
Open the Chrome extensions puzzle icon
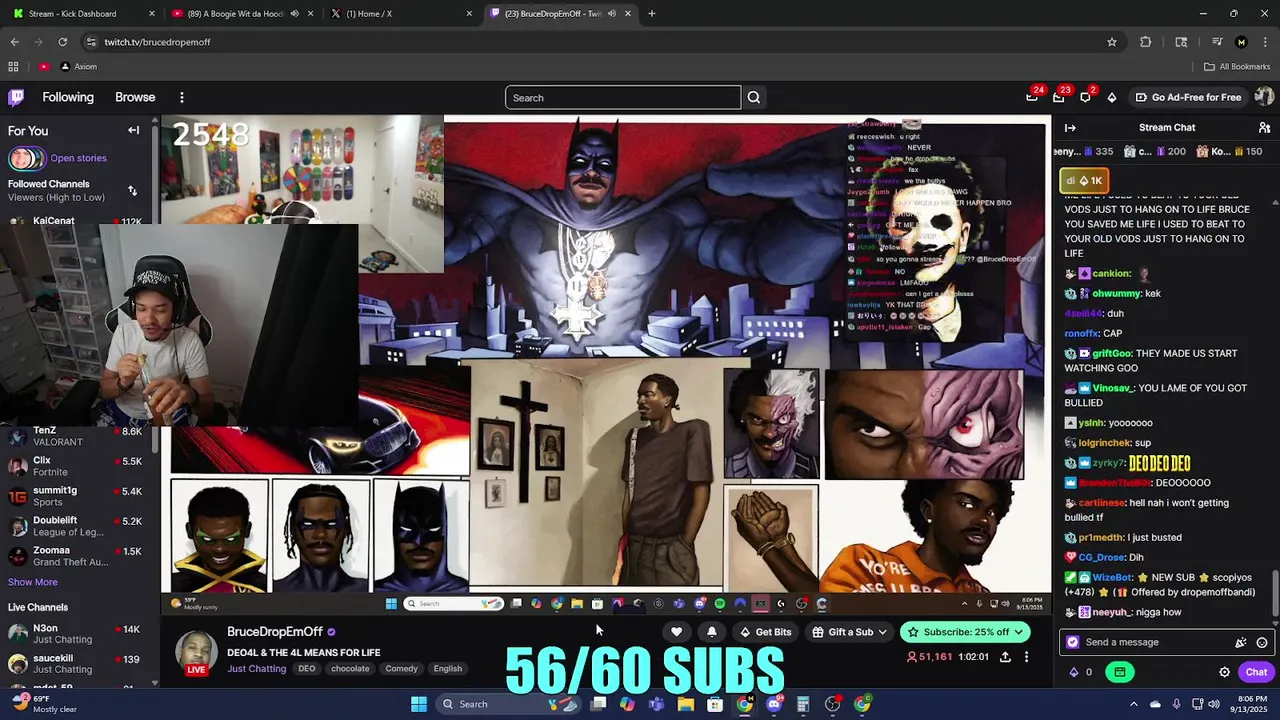point(1146,42)
